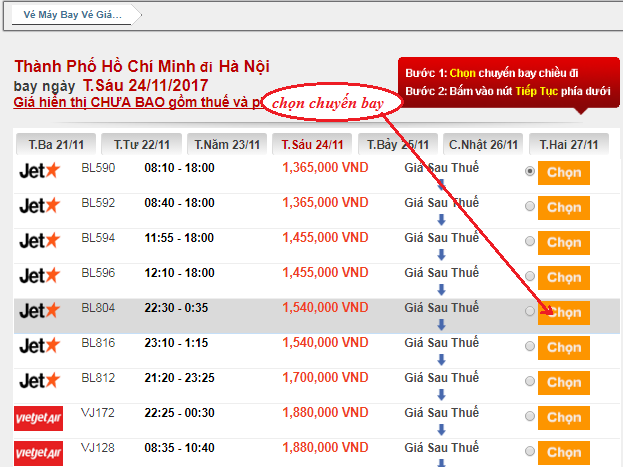Click the VietJet Air logo for VJ172
Screen dimensions: 623x467
point(38,416)
